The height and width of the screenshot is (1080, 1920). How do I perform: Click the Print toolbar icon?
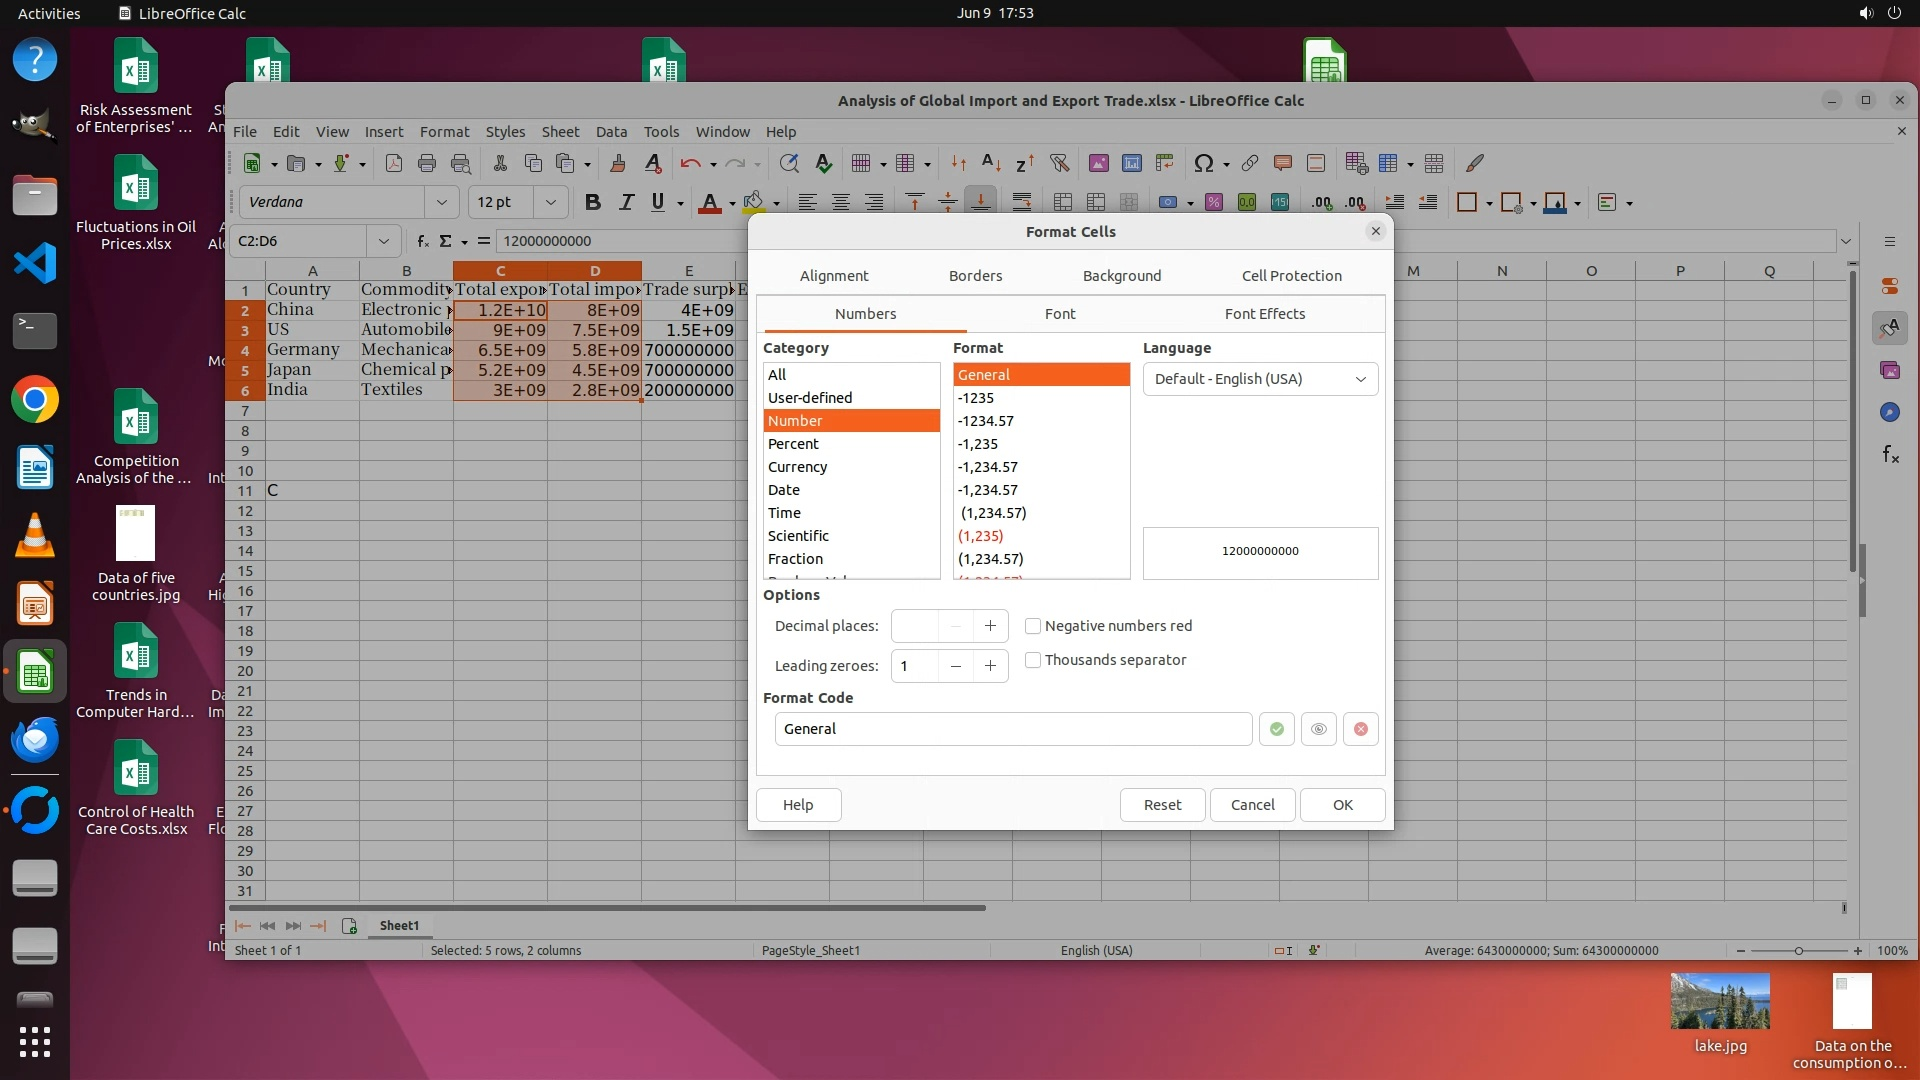427,163
